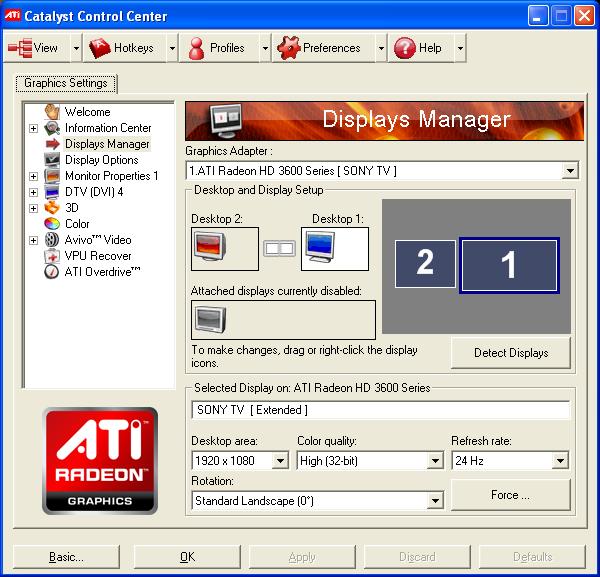
Task: Open ATI Overdrive settings in the tree
Action: click(x=102, y=272)
